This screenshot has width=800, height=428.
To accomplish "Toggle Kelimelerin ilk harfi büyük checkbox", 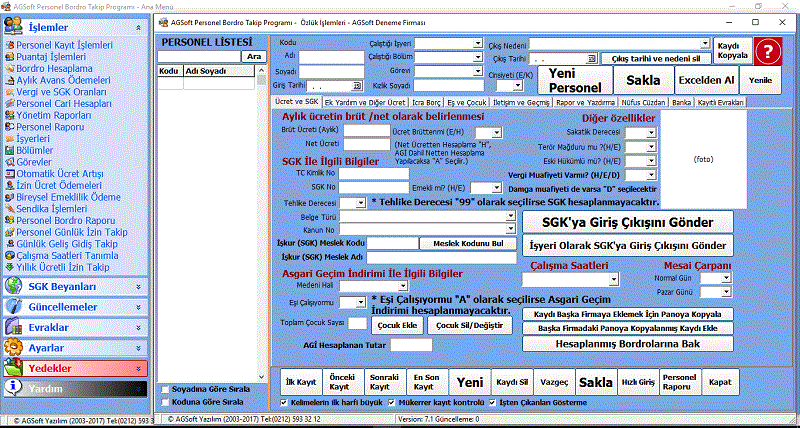I will [282, 404].
